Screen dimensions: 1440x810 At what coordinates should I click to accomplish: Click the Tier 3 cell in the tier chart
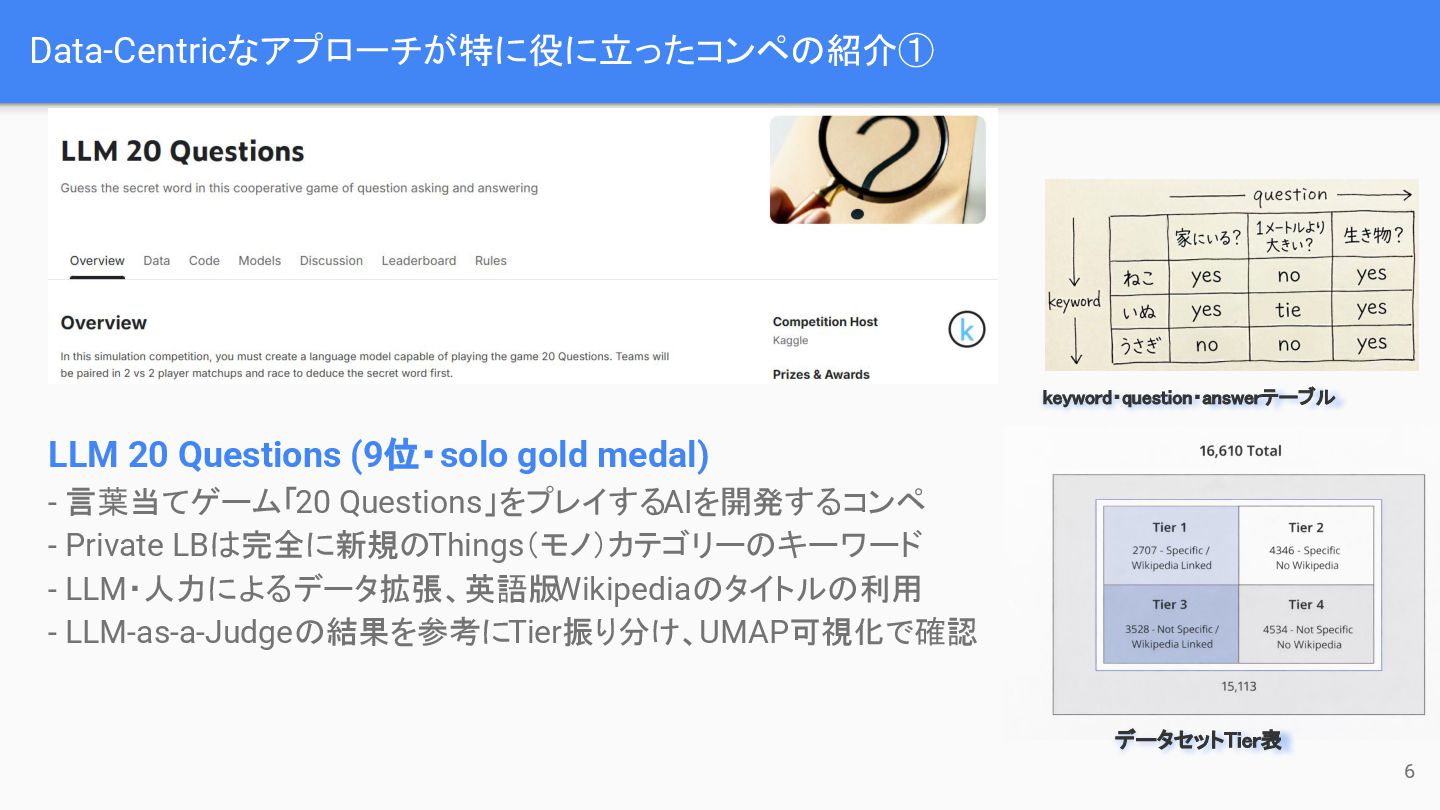tap(1171, 624)
